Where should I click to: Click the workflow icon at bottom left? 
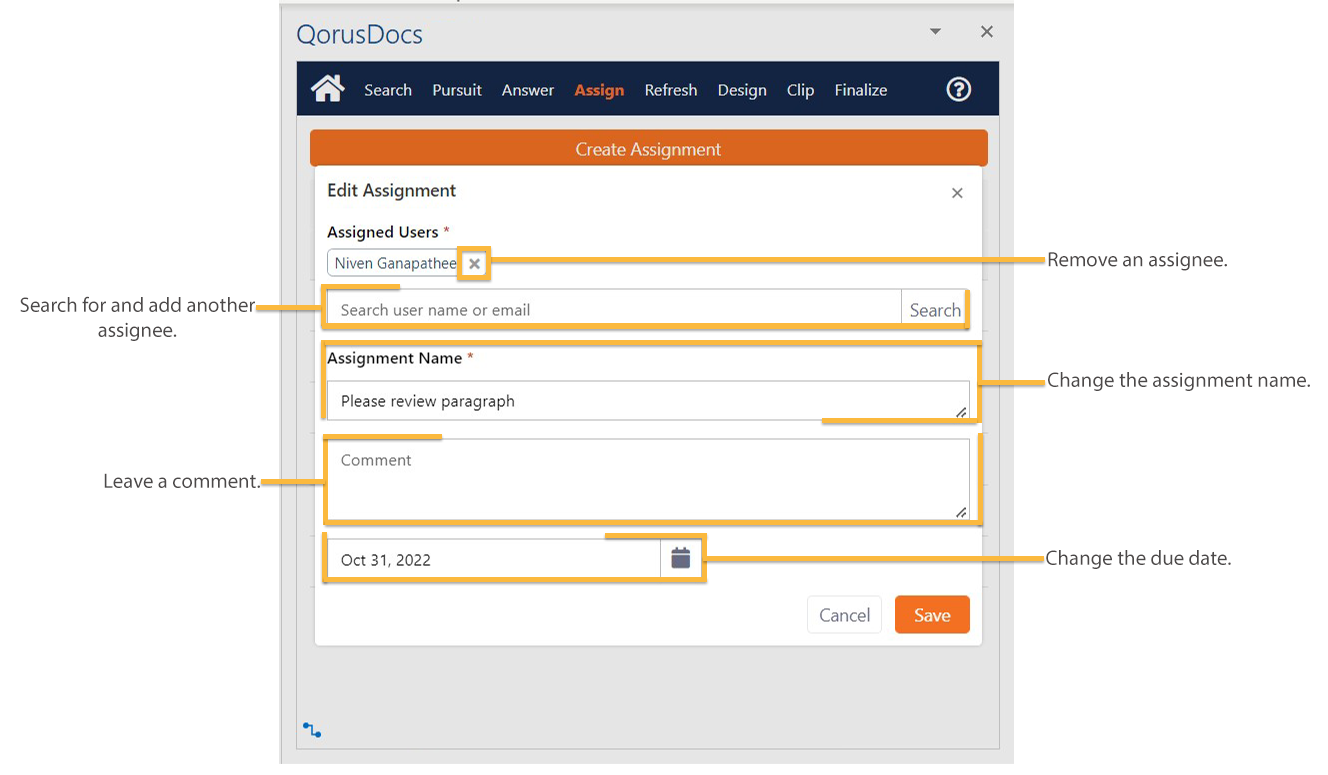coord(312,730)
